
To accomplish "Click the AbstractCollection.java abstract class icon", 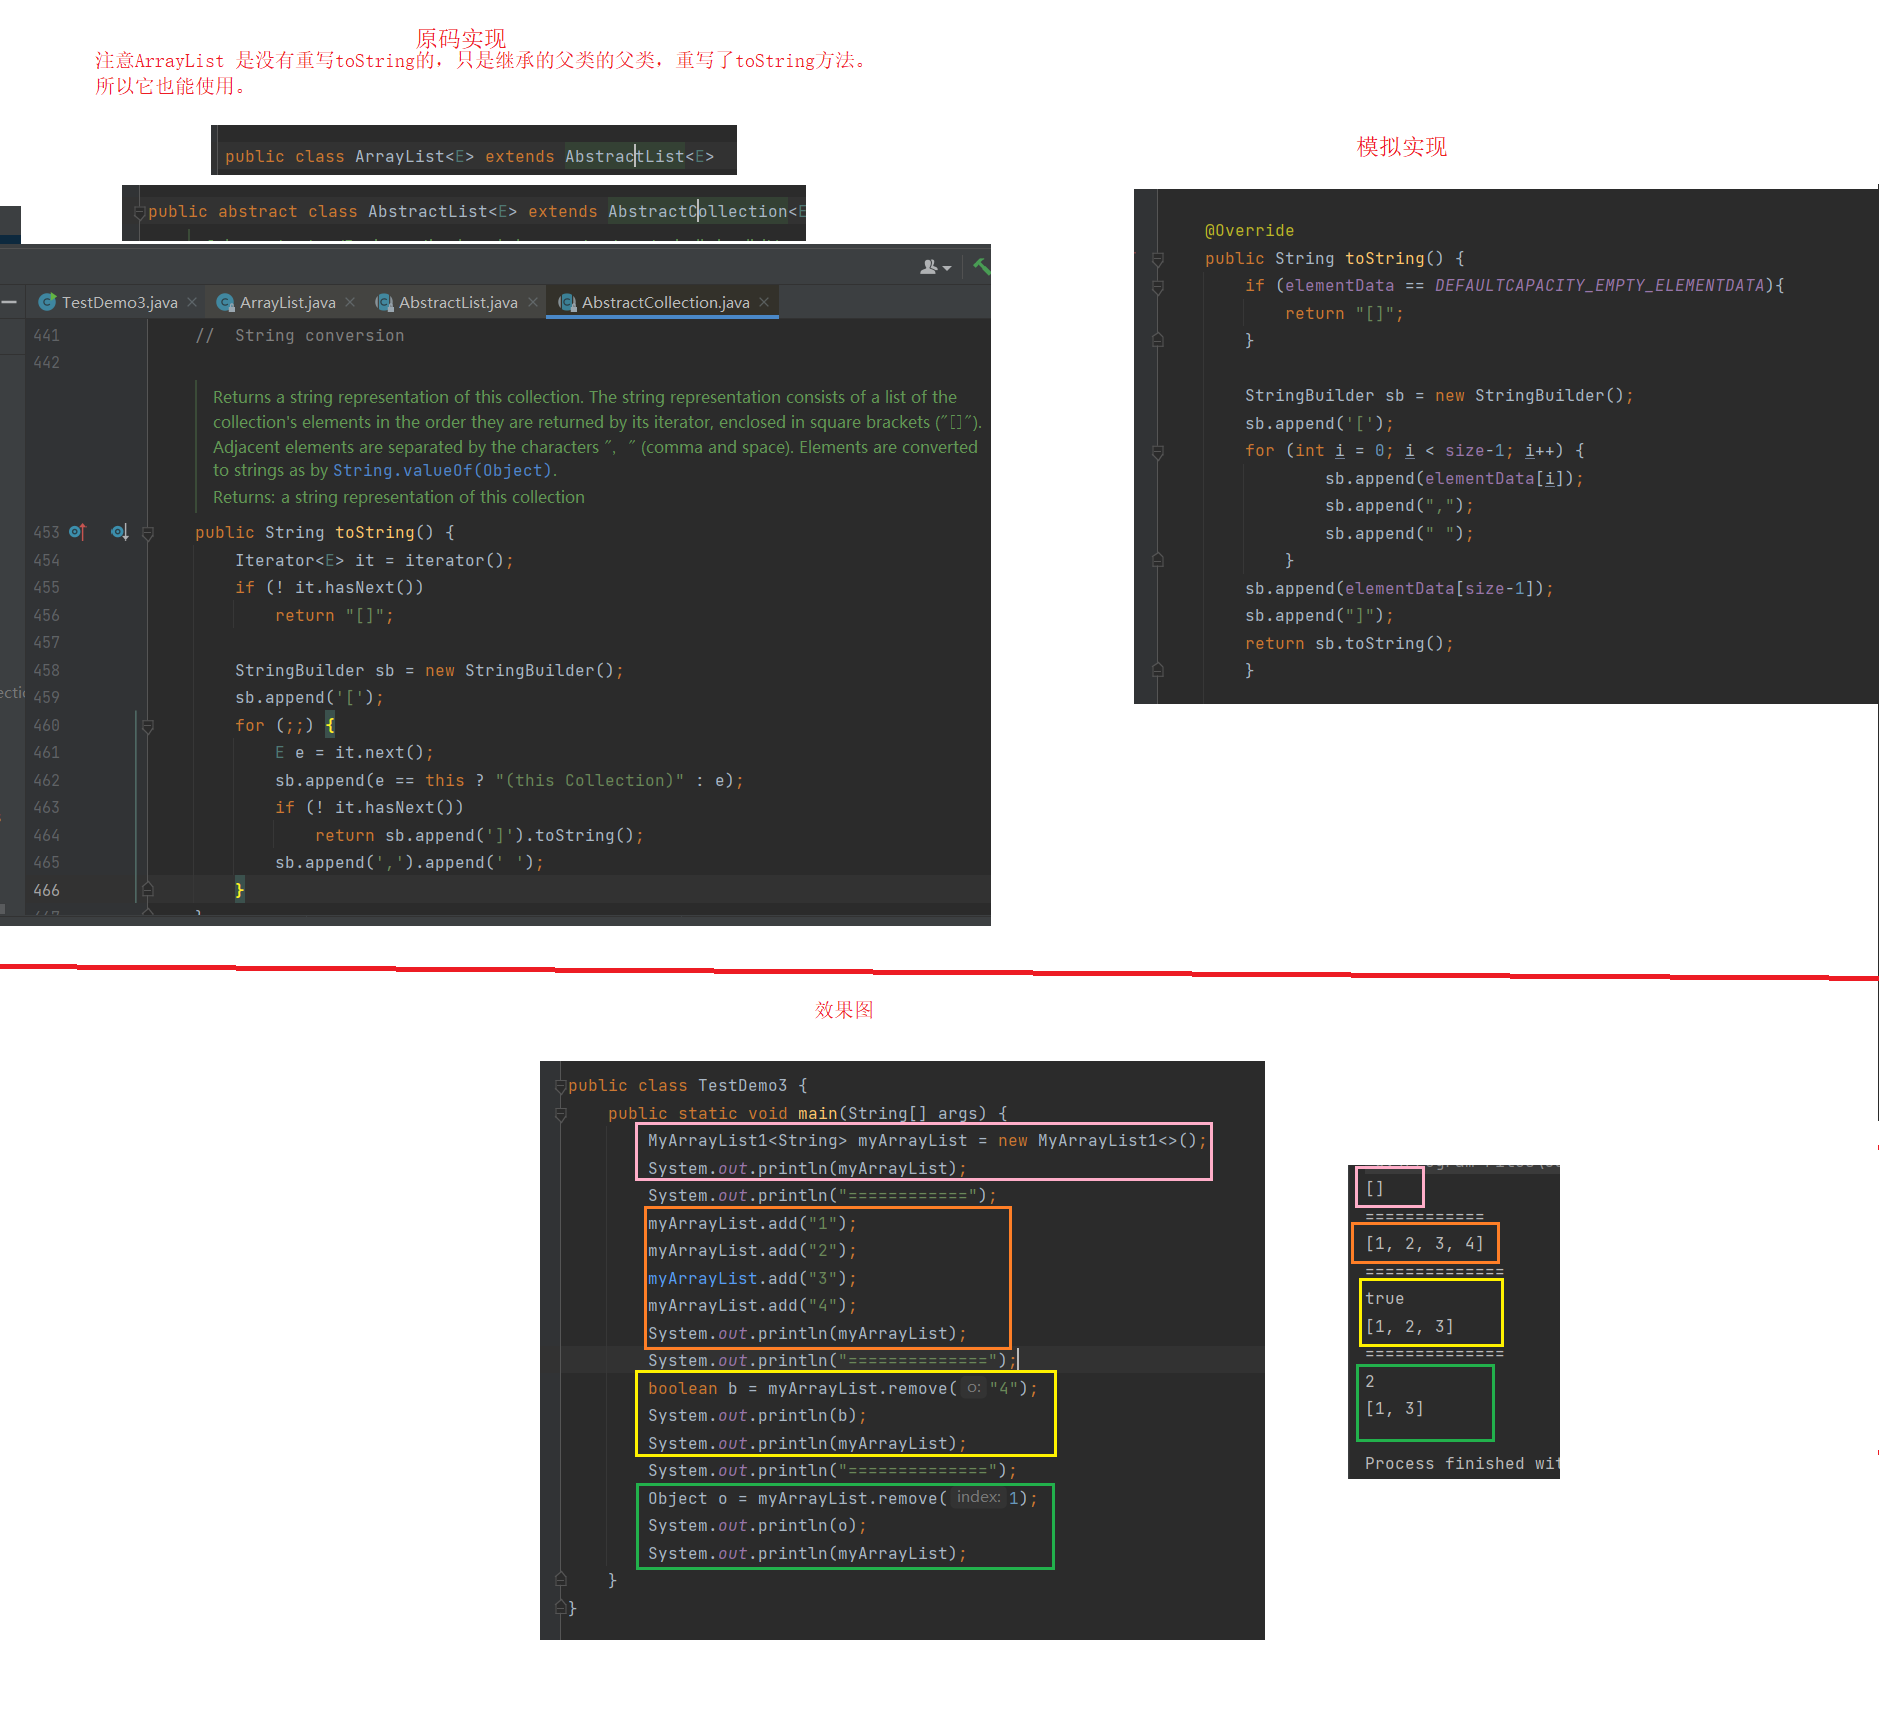I will [566, 302].
